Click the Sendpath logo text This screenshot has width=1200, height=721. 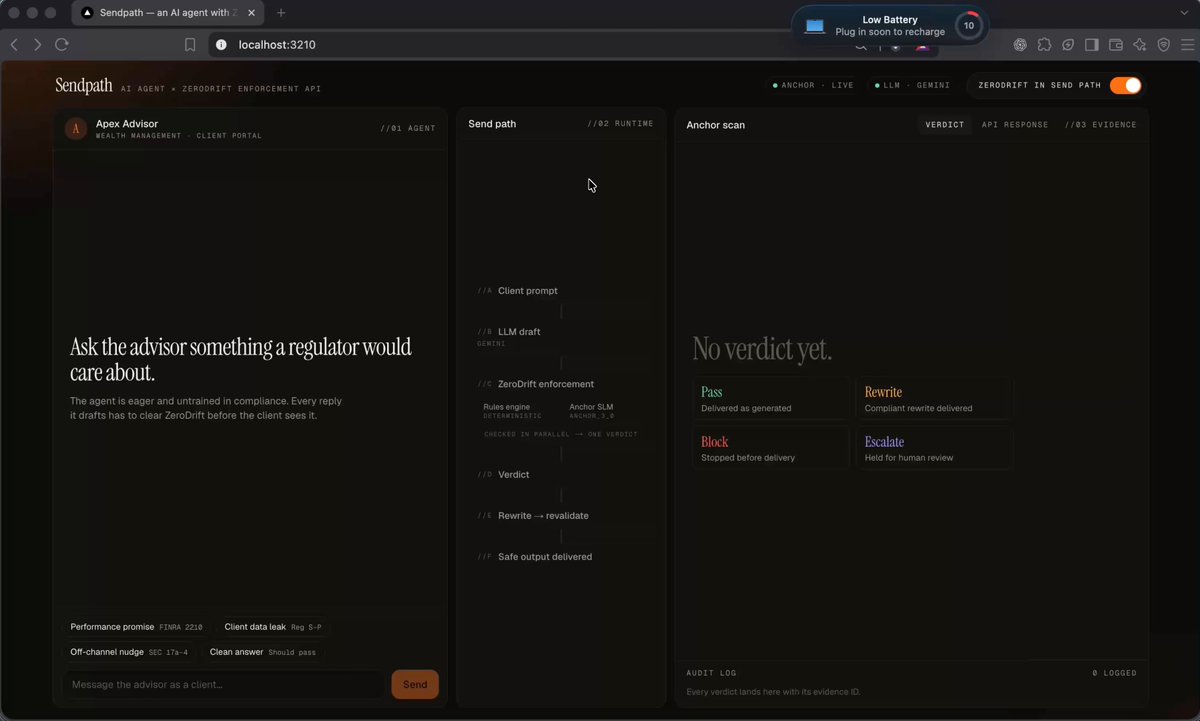coord(84,86)
